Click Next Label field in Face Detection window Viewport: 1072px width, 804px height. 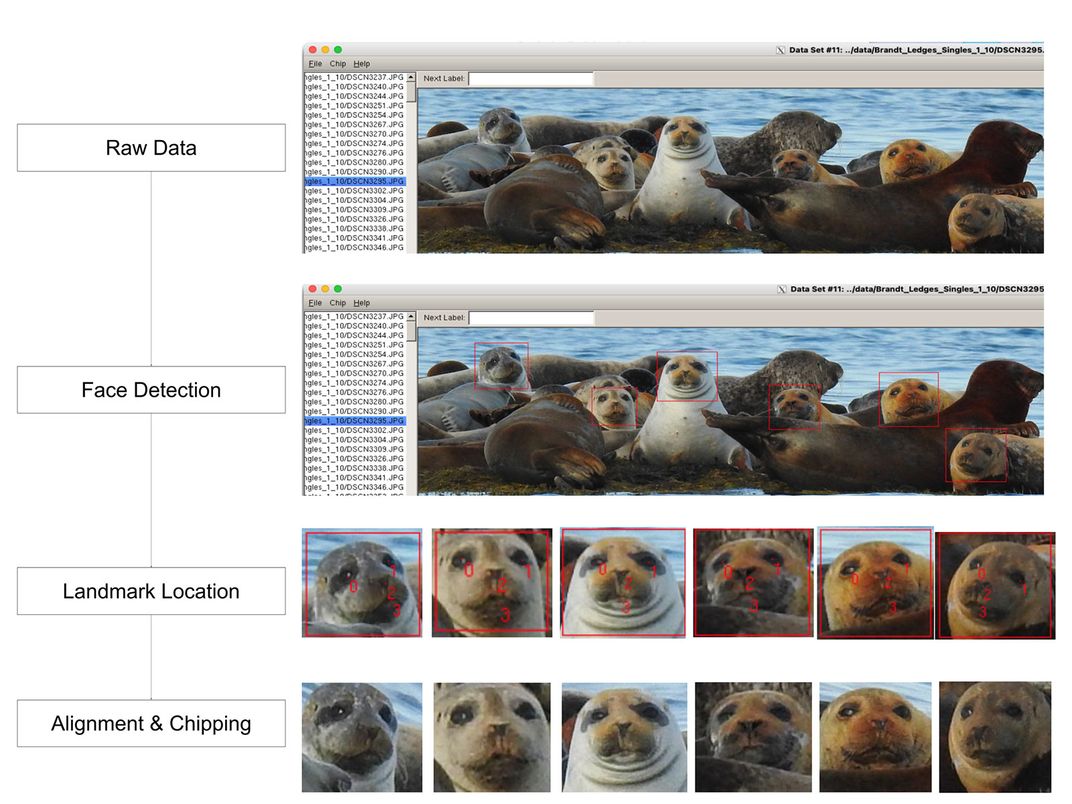pos(531,318)
